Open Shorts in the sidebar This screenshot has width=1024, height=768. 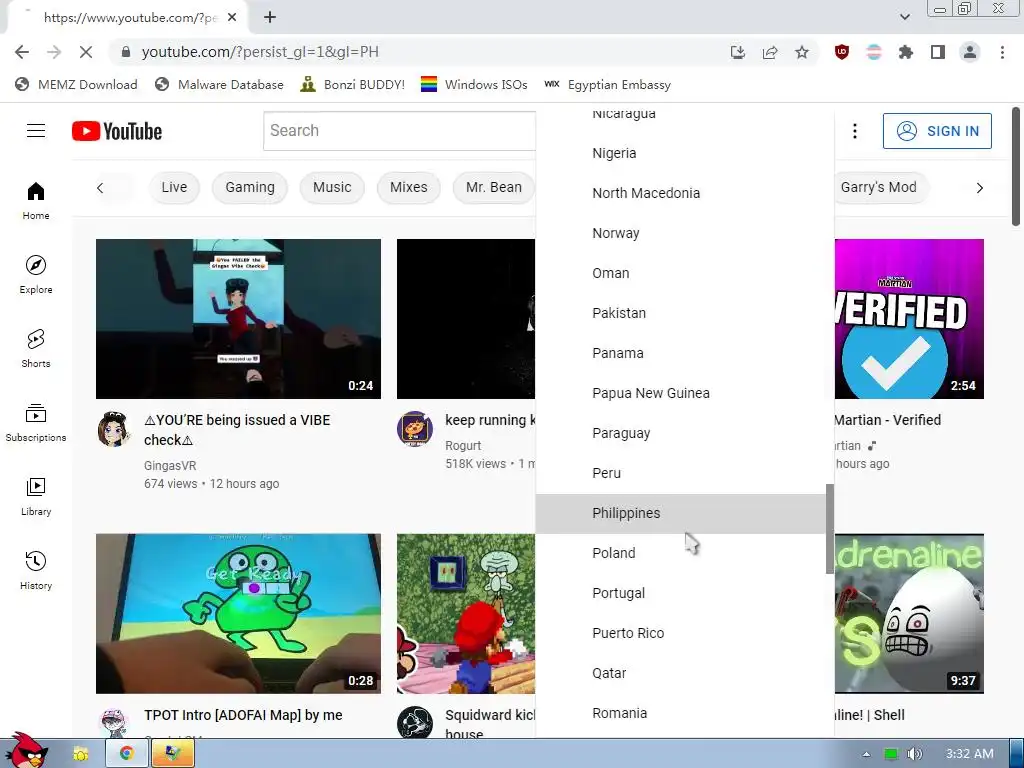36,349
